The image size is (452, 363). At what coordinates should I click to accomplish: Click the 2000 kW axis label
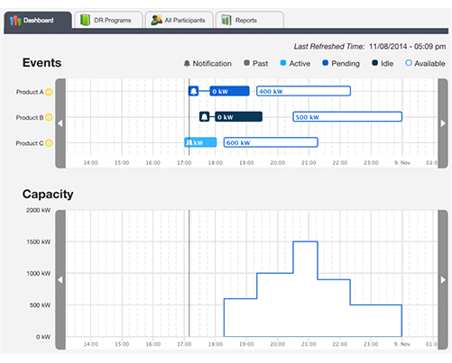pos(38,210)
